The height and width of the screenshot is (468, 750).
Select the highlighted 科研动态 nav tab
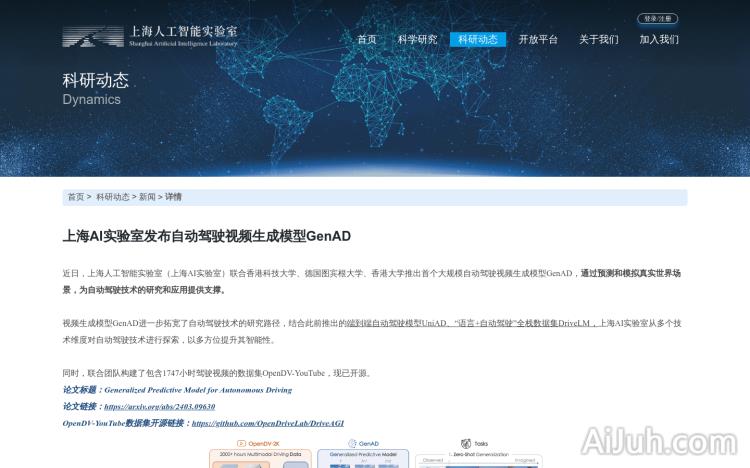click(x=477, y=40)
